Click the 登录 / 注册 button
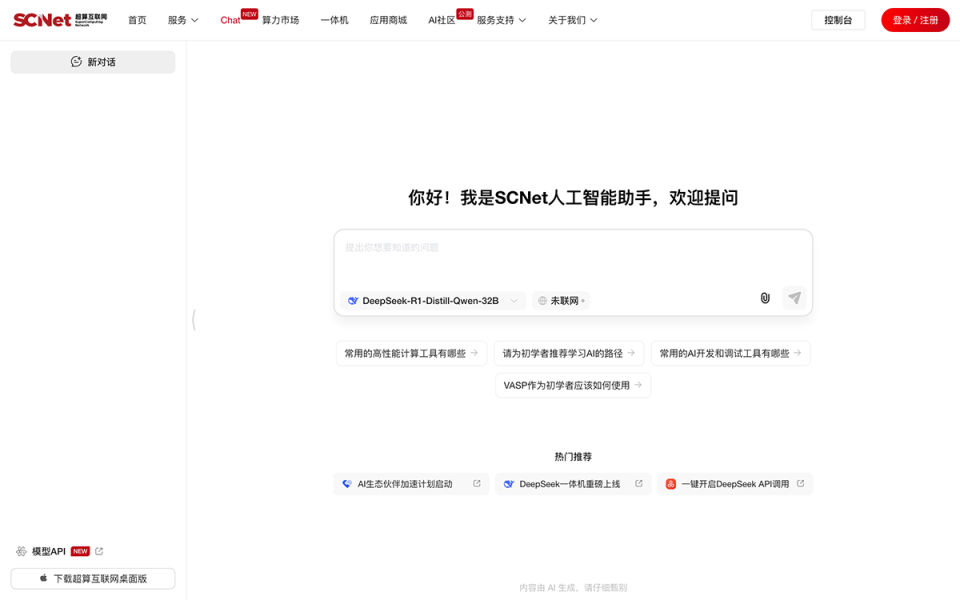 914,19
